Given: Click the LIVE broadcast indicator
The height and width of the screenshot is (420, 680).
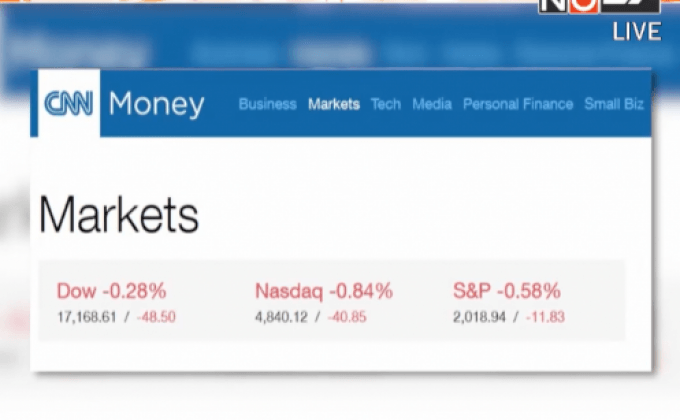Looking at the screenshot, I should point(637,32).
